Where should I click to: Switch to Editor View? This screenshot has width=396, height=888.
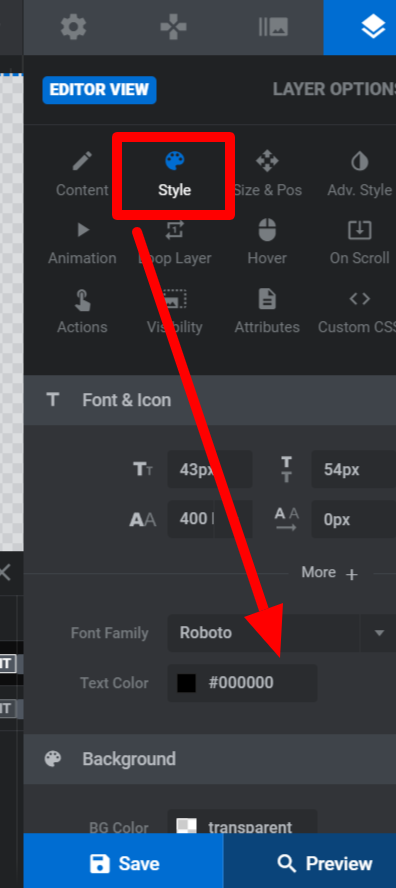(99, 89)
